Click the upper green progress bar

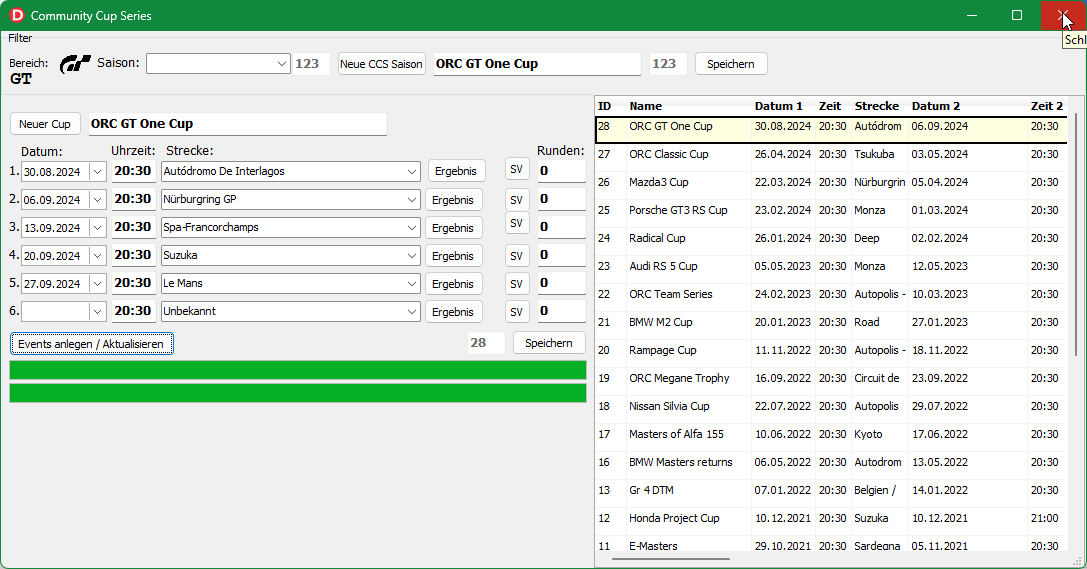click(297, 370)
